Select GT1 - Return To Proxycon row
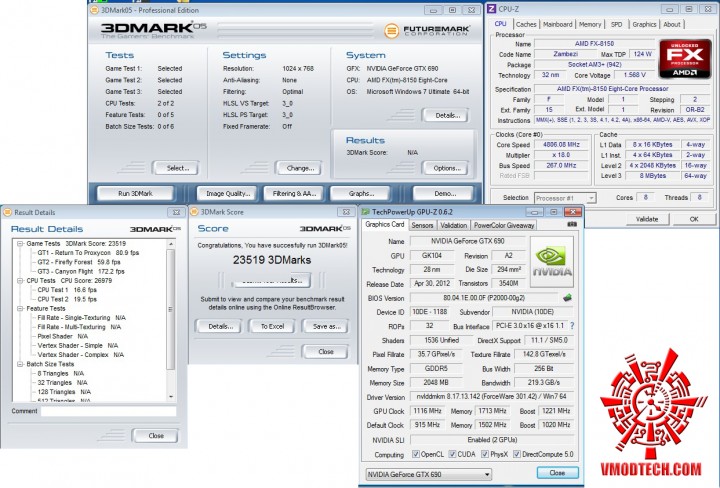Screen dimensions: 720x488 [88, 253]
